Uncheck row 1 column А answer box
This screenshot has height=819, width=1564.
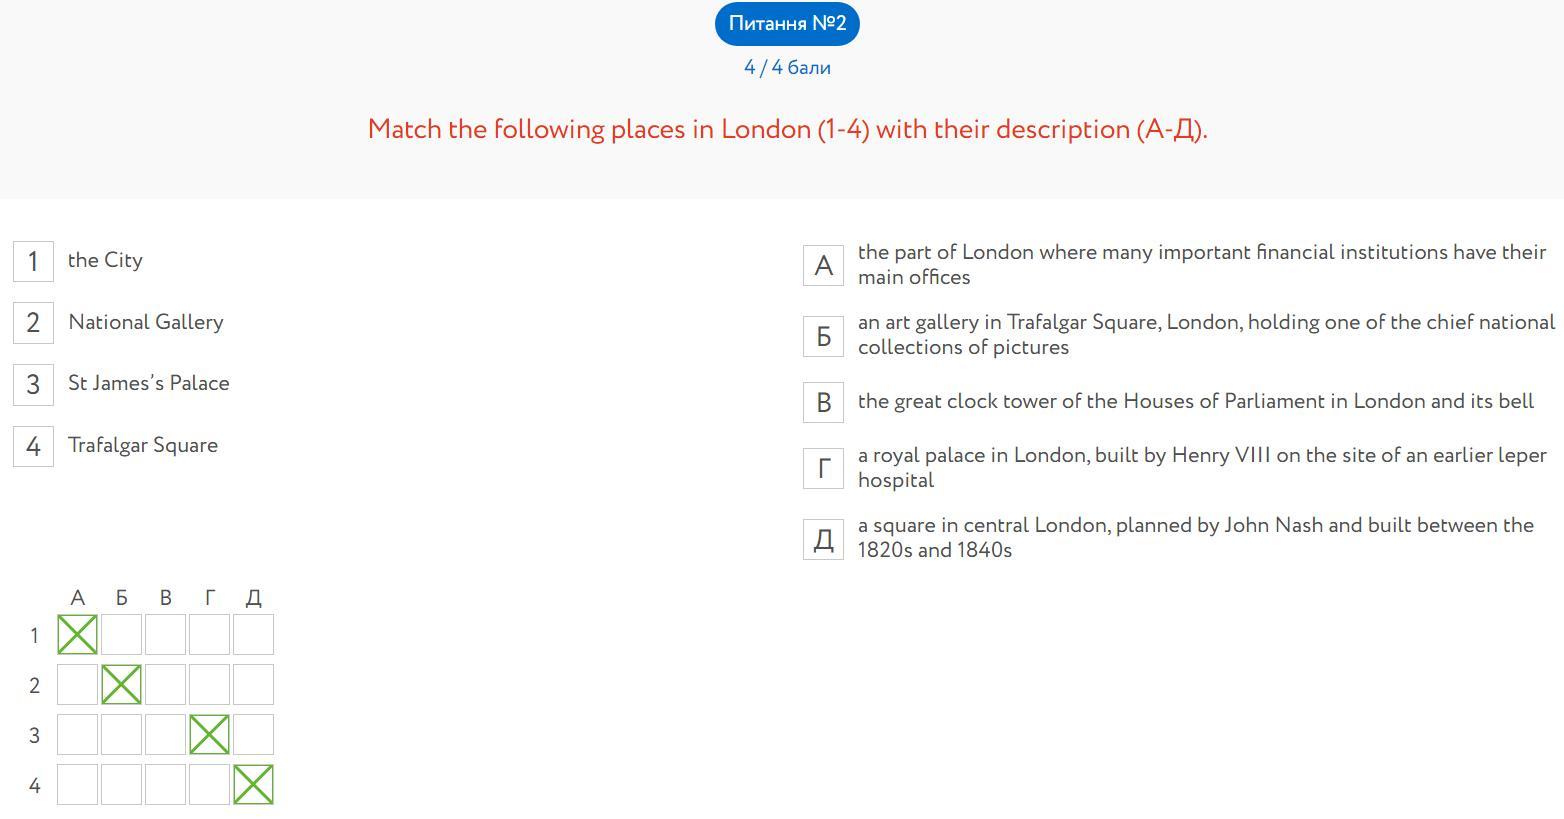tap(78, 635)
